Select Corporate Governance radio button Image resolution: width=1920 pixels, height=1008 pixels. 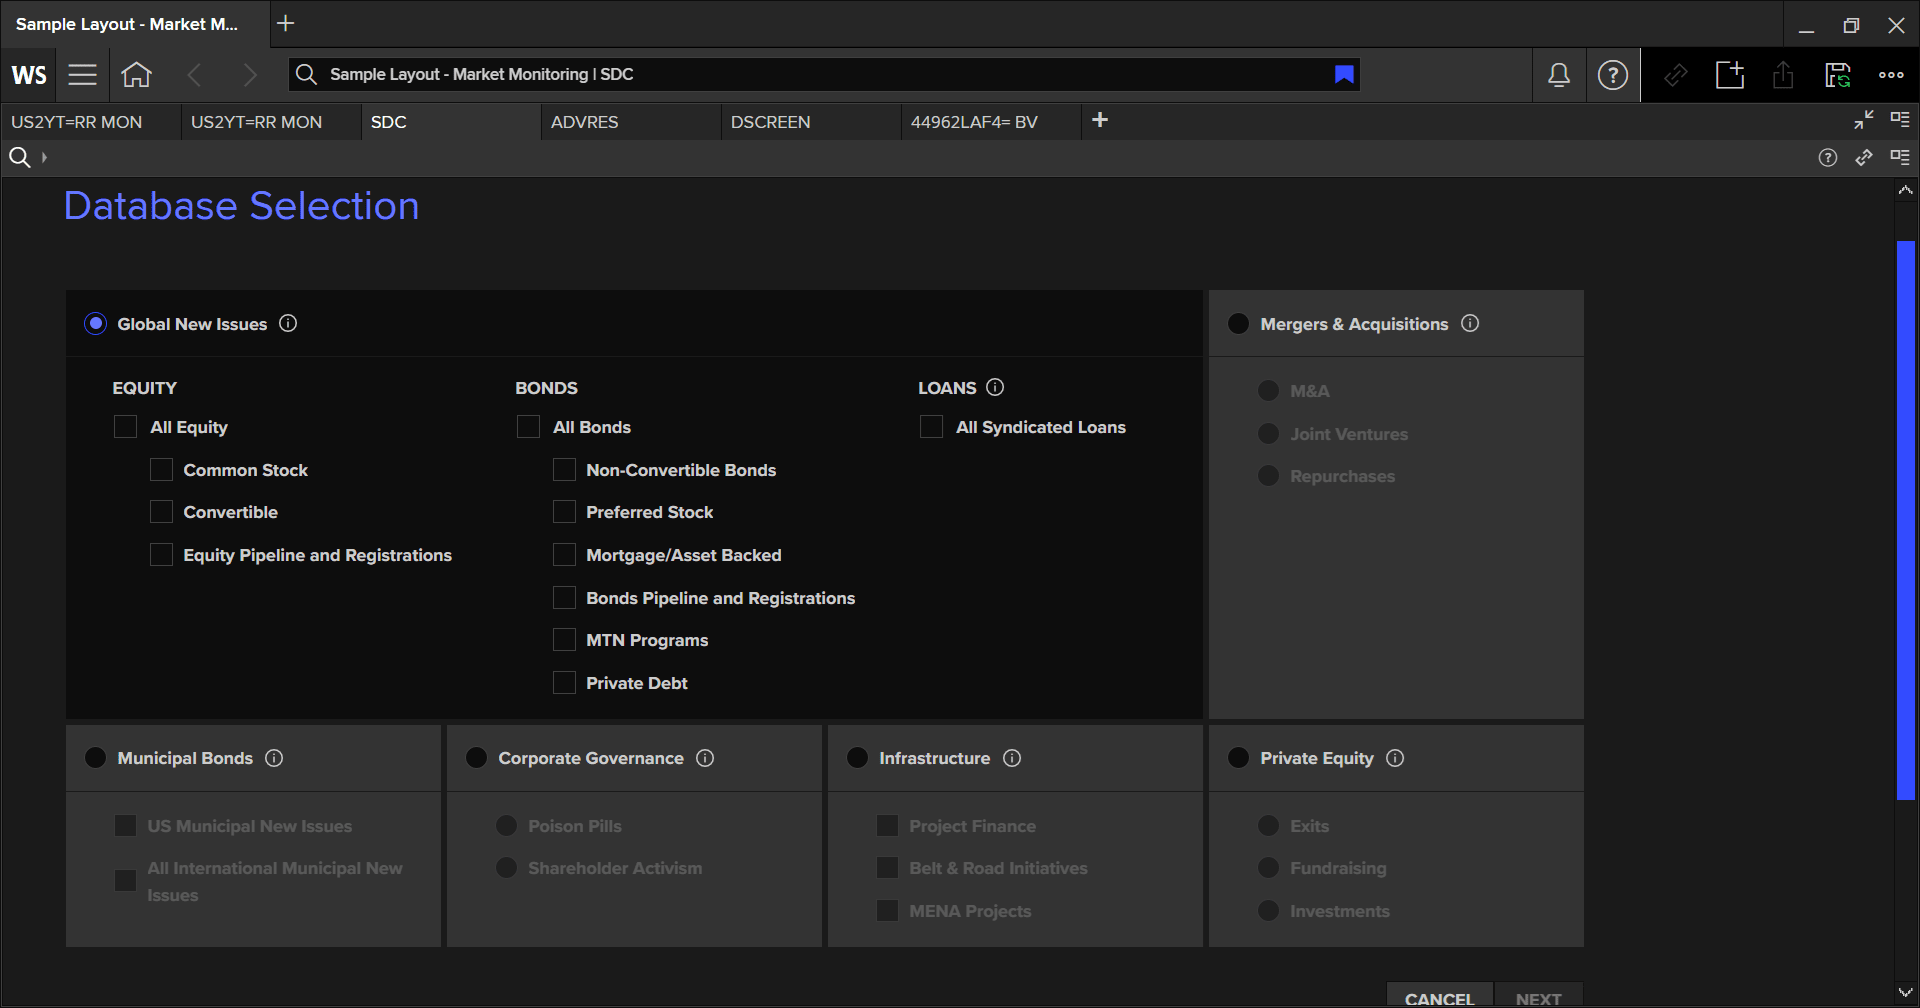pyautogui.click(x=476, y=758)
